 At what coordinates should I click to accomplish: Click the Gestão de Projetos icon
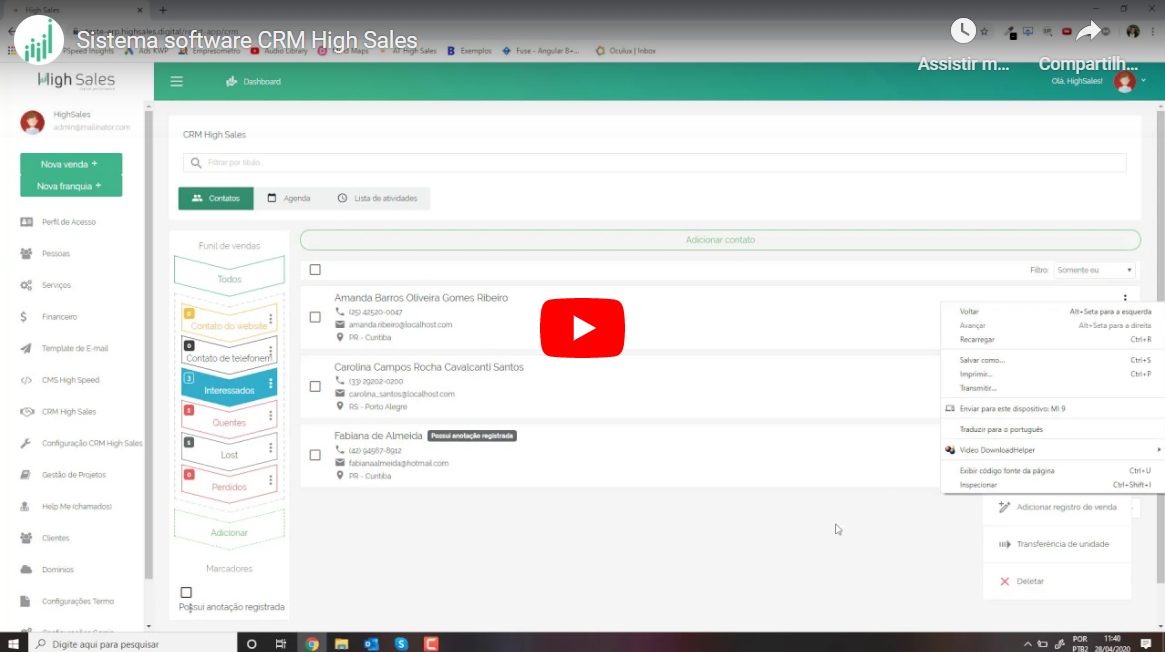point(25,475)
